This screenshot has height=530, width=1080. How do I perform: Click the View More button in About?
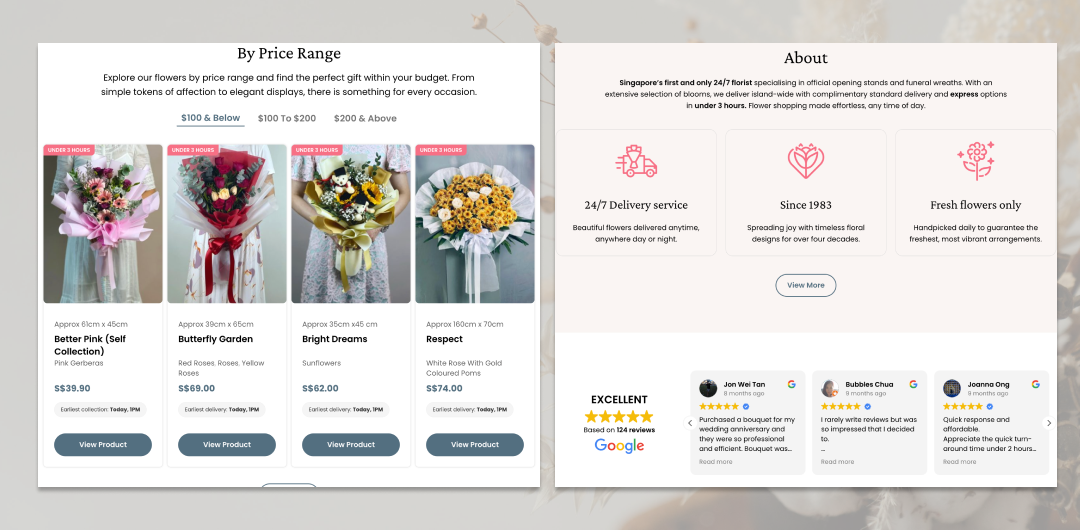click(x=805, y=285)
